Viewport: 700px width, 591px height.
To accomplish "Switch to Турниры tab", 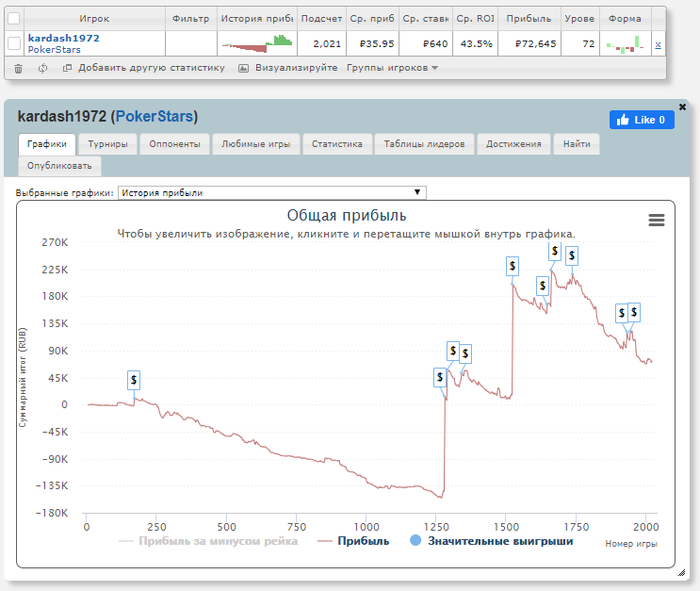I will (x=108, y=144).
